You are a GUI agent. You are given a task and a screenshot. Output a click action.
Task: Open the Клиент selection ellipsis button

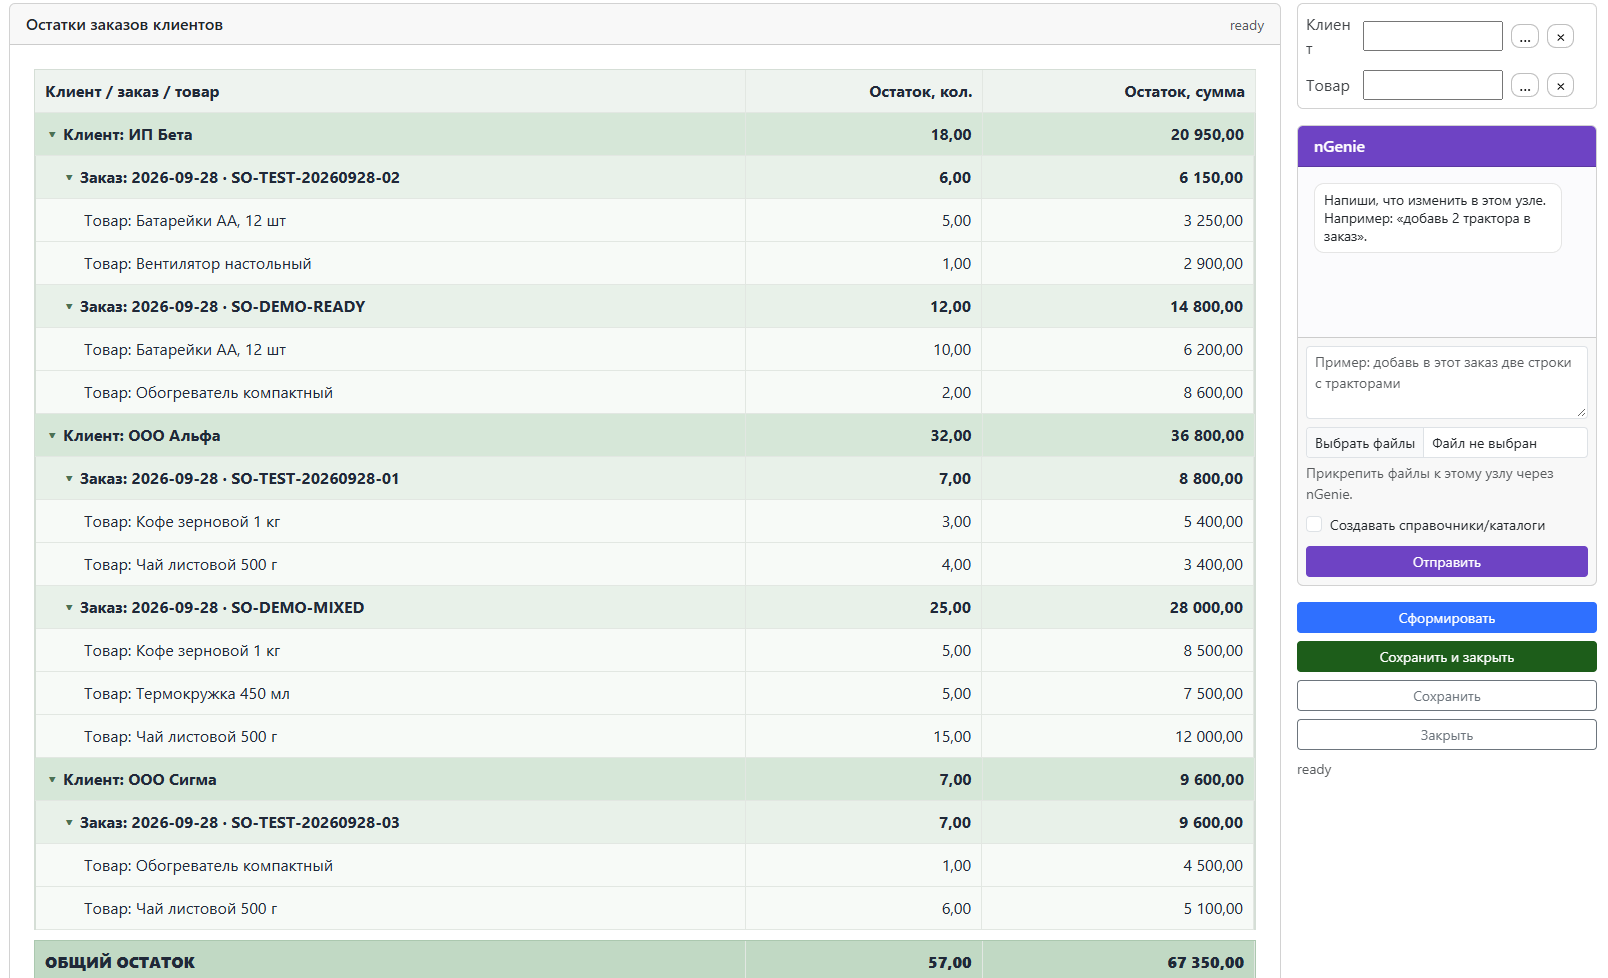point(1524,36)
